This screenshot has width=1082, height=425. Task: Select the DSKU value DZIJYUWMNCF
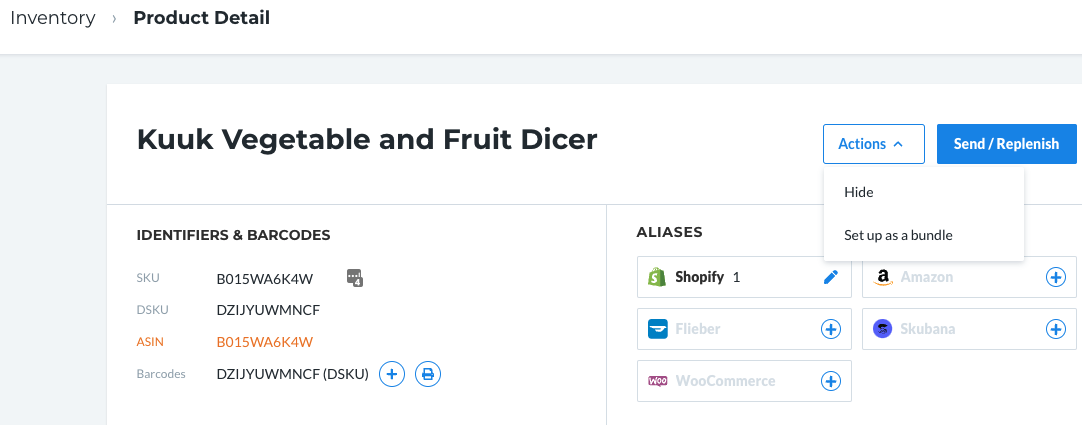(268, 310)
